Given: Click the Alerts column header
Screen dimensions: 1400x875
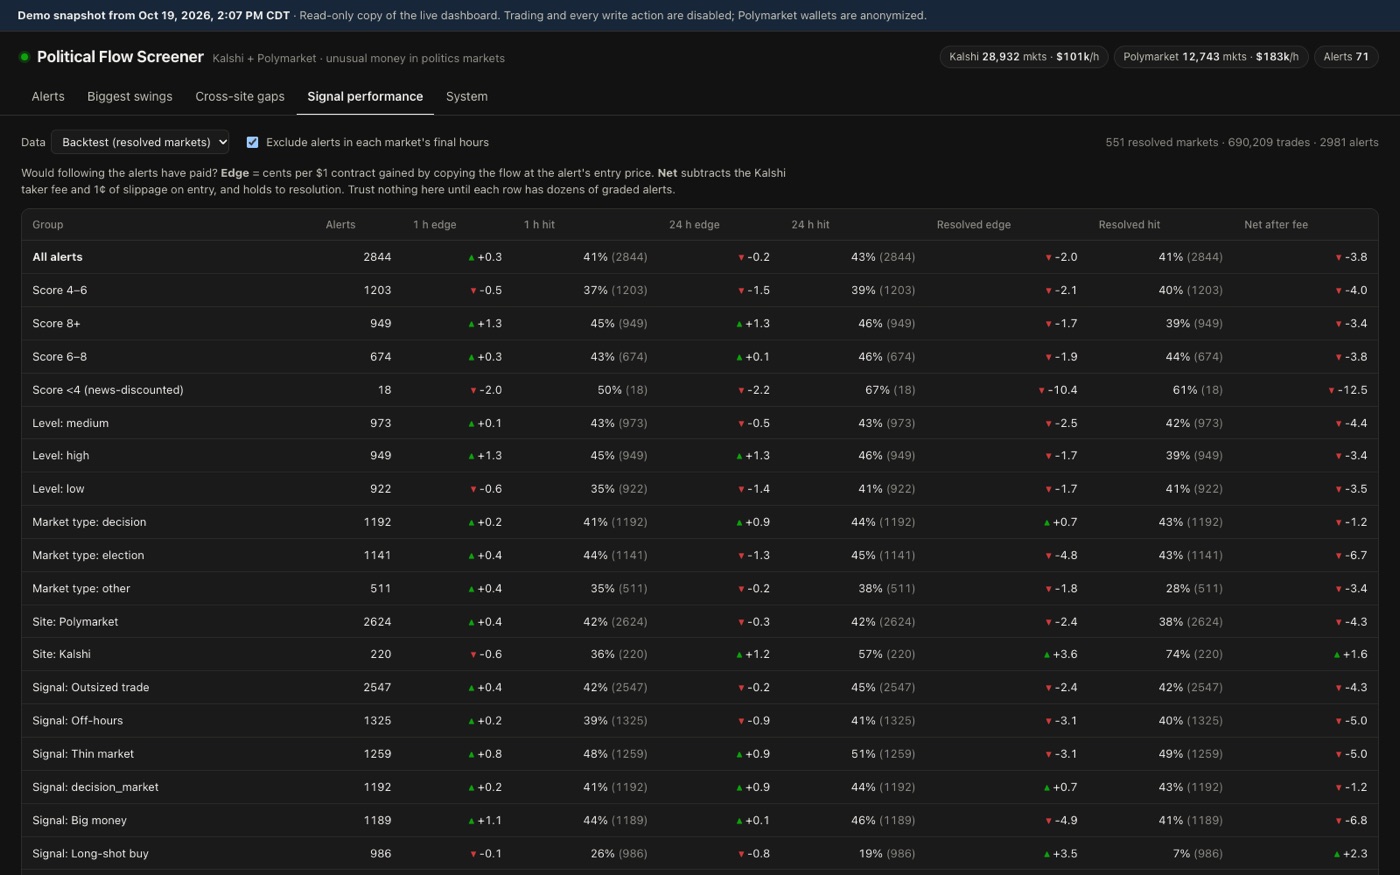Looking at the screenshot, I should (x=340, y=225).
